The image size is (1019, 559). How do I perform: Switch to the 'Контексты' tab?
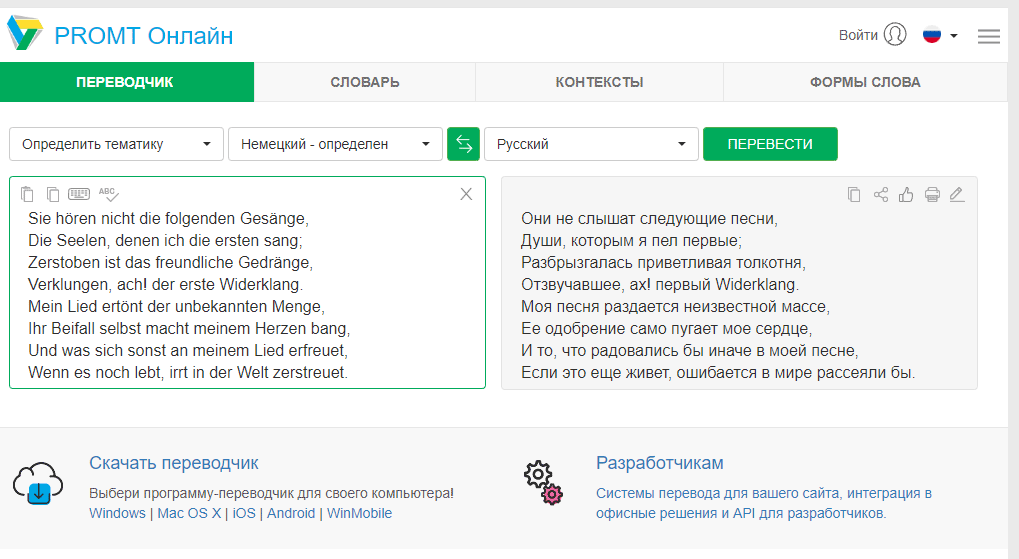coord(599,82)
